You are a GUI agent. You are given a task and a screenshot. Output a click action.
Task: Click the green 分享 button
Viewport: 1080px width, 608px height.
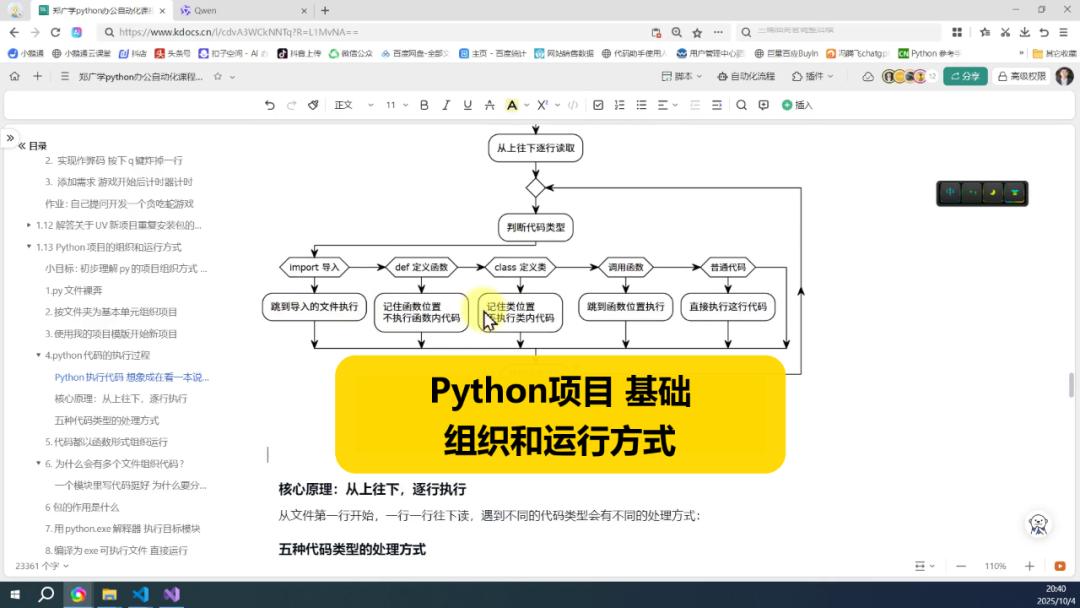965,76
